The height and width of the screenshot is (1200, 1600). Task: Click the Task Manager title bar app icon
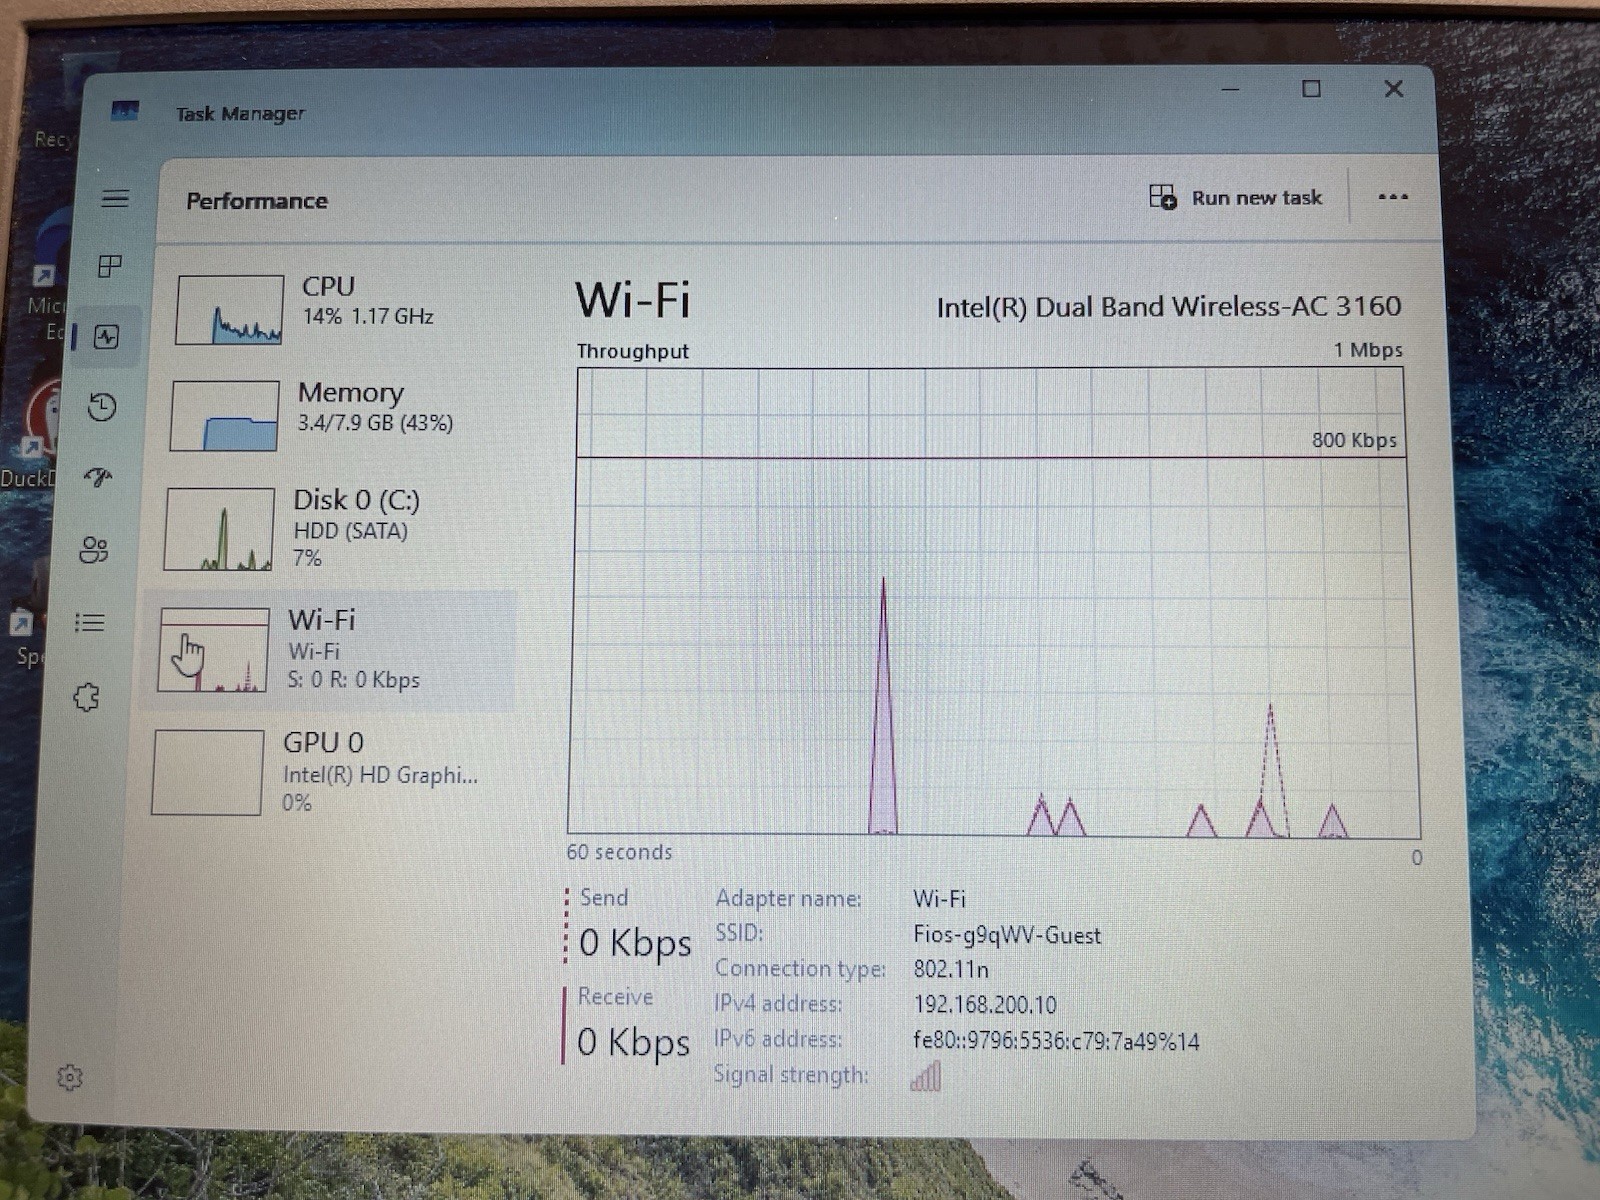125,110
